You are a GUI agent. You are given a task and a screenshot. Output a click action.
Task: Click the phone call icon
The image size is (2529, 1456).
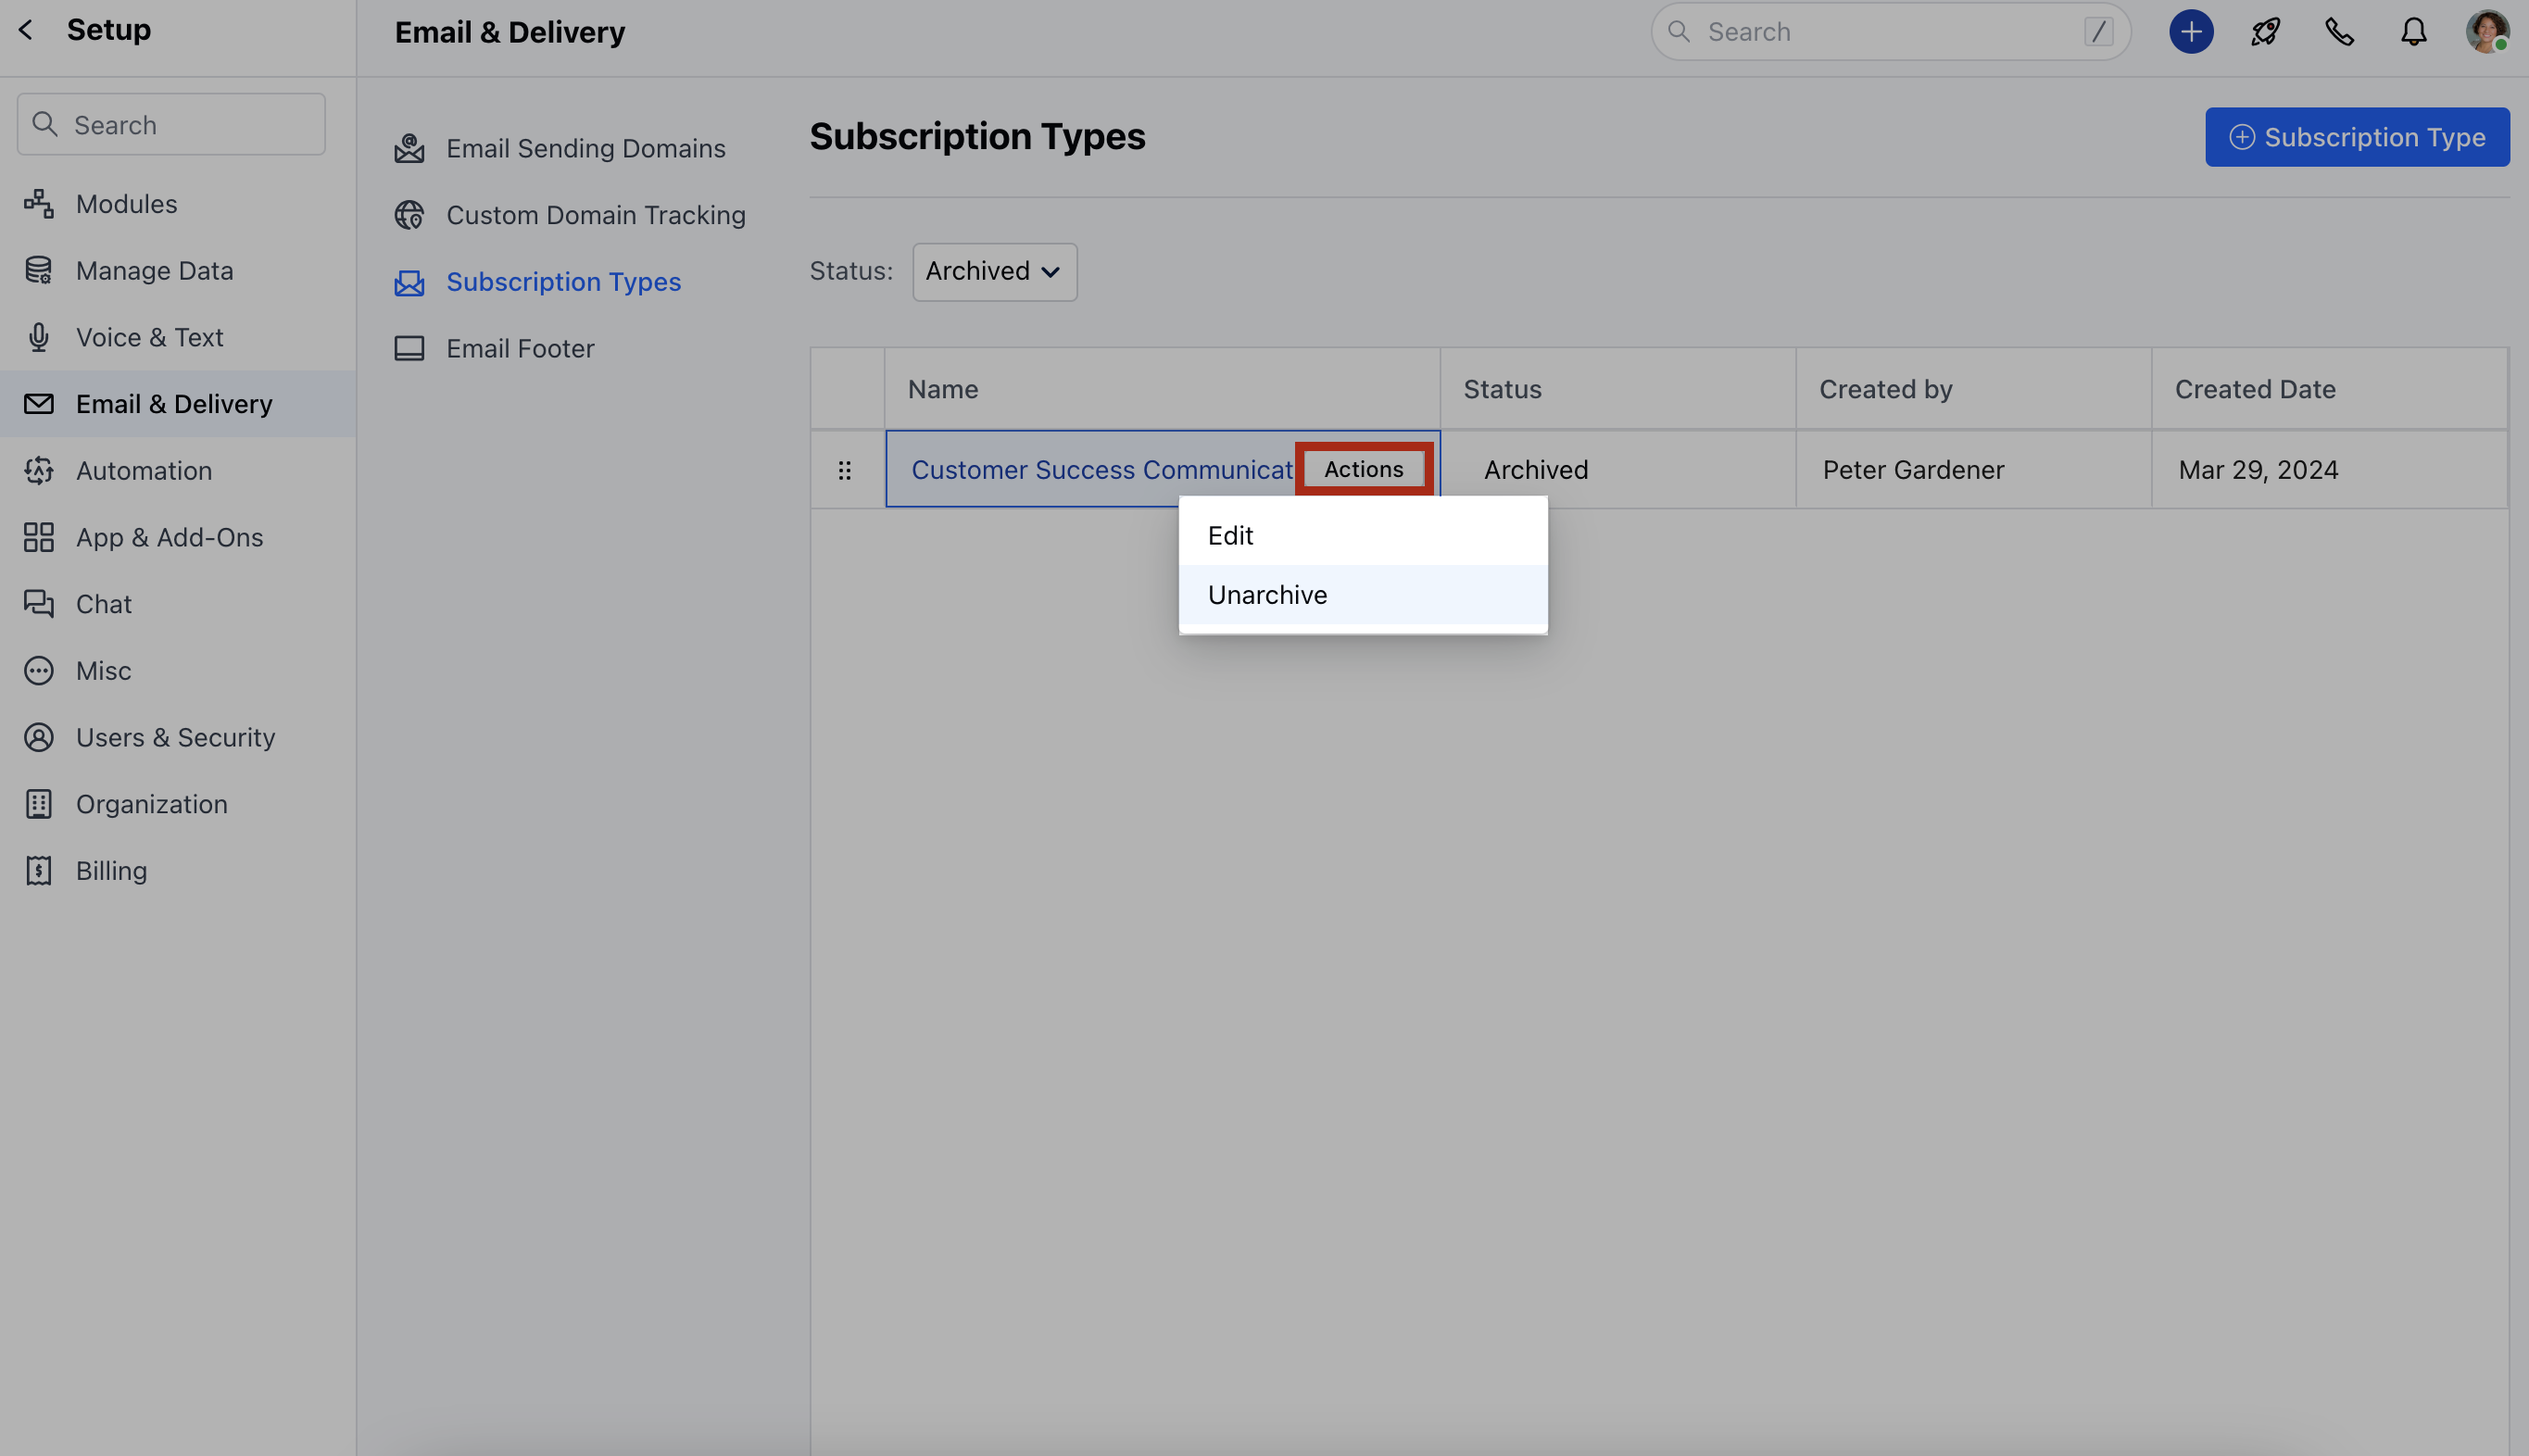(x=2339, y=32)
